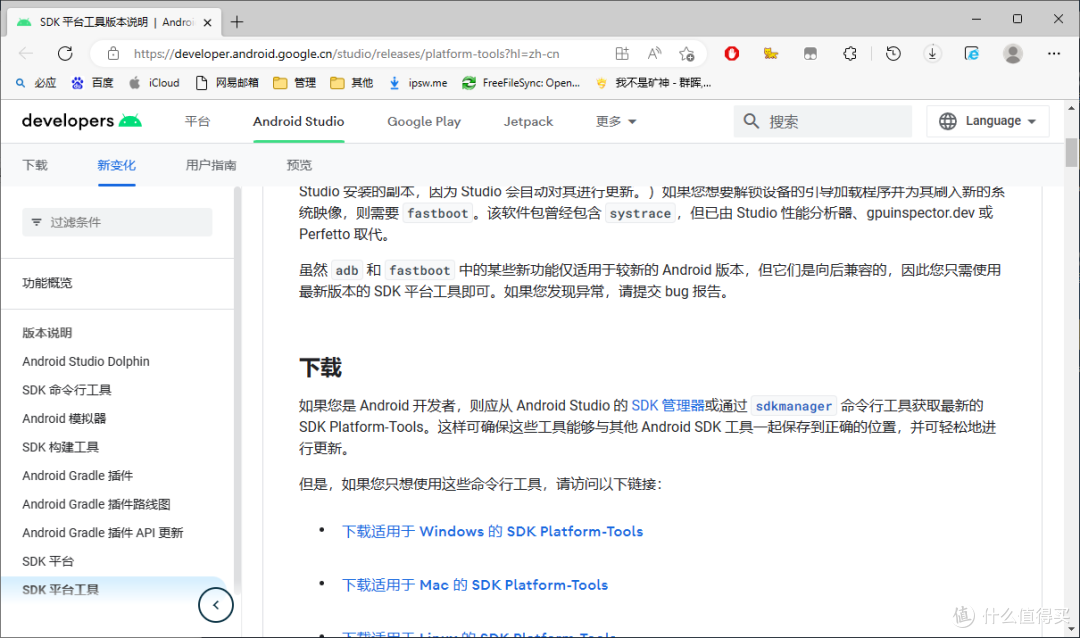
Task: Open browser settings three-dot menu
Action: point(1054,54)
